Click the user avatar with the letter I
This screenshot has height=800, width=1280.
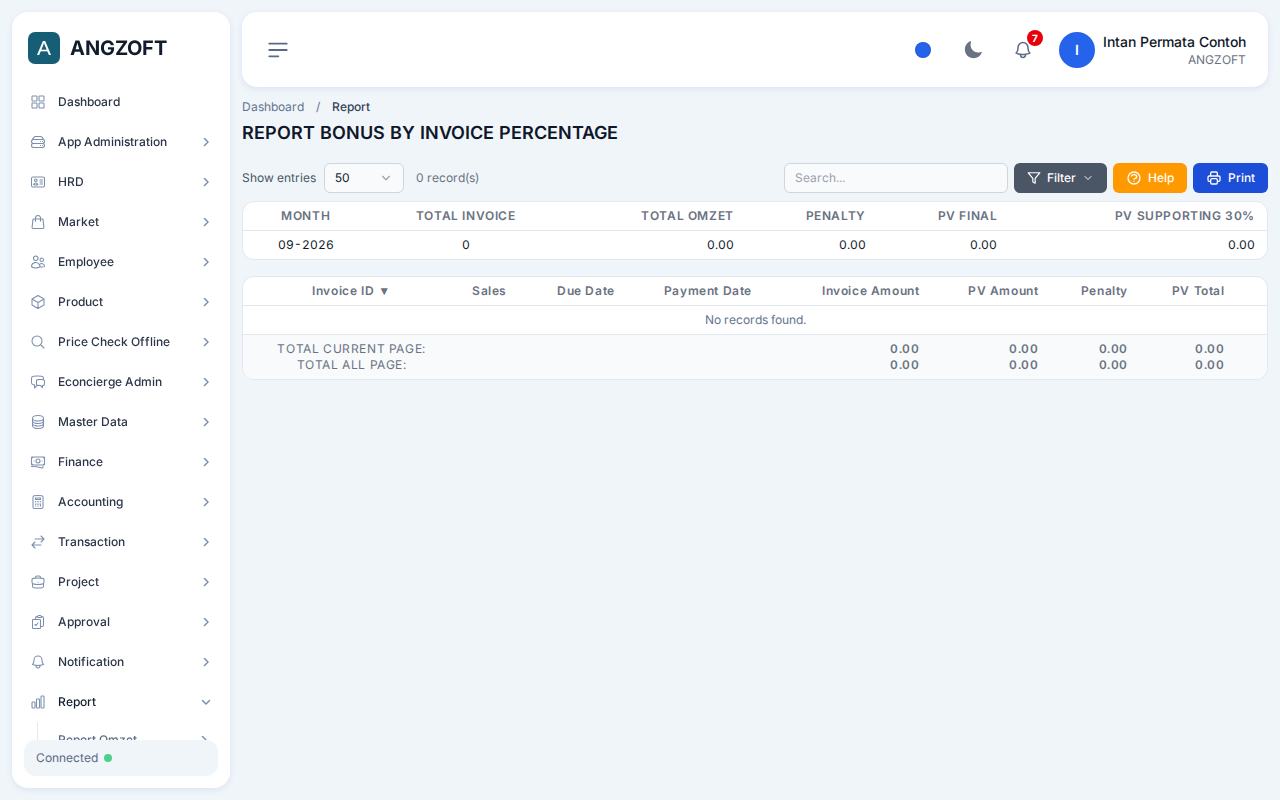pyautogui.click(x=1077, y=50)
